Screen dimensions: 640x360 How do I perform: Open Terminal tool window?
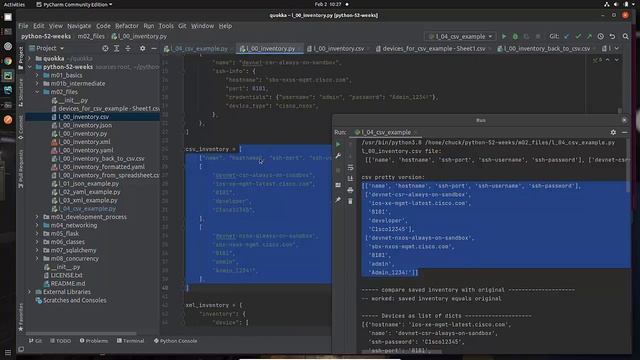131,341
